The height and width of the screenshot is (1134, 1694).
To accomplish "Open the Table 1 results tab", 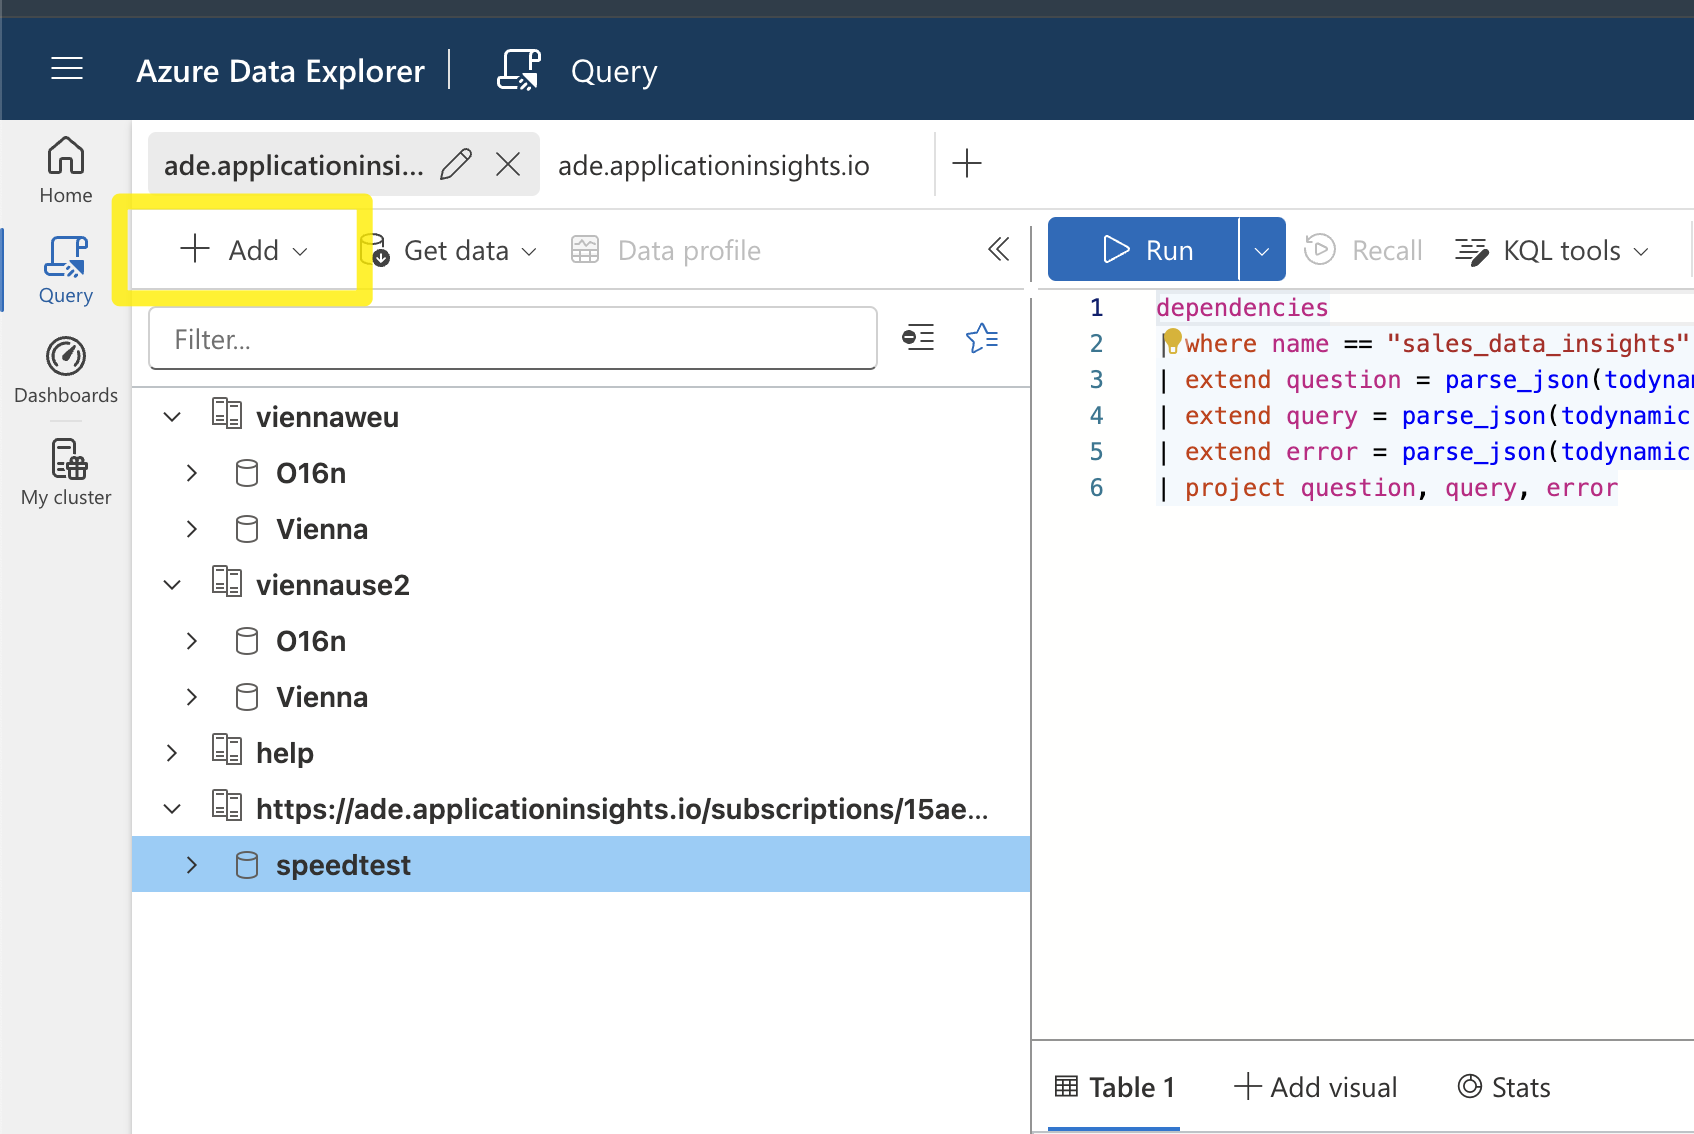I will pos(1114,1087).
